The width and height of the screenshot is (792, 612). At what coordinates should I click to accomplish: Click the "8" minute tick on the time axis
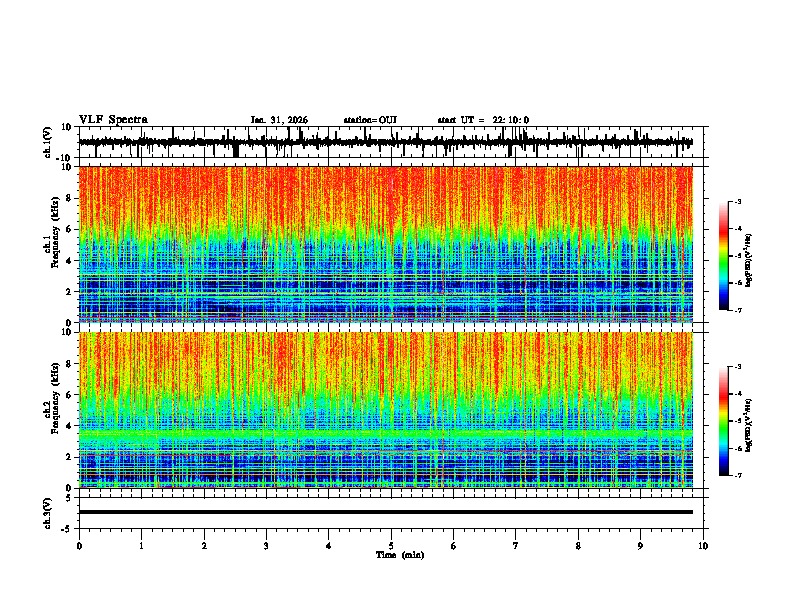tap(578, 546)
